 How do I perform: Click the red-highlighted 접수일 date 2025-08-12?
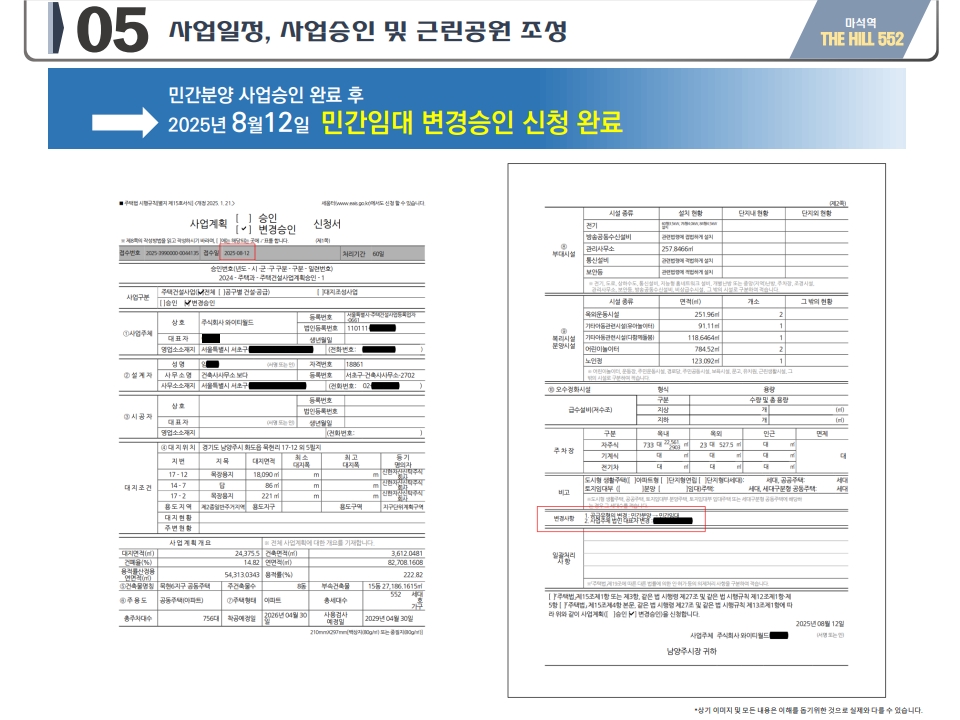pos(238,253)
